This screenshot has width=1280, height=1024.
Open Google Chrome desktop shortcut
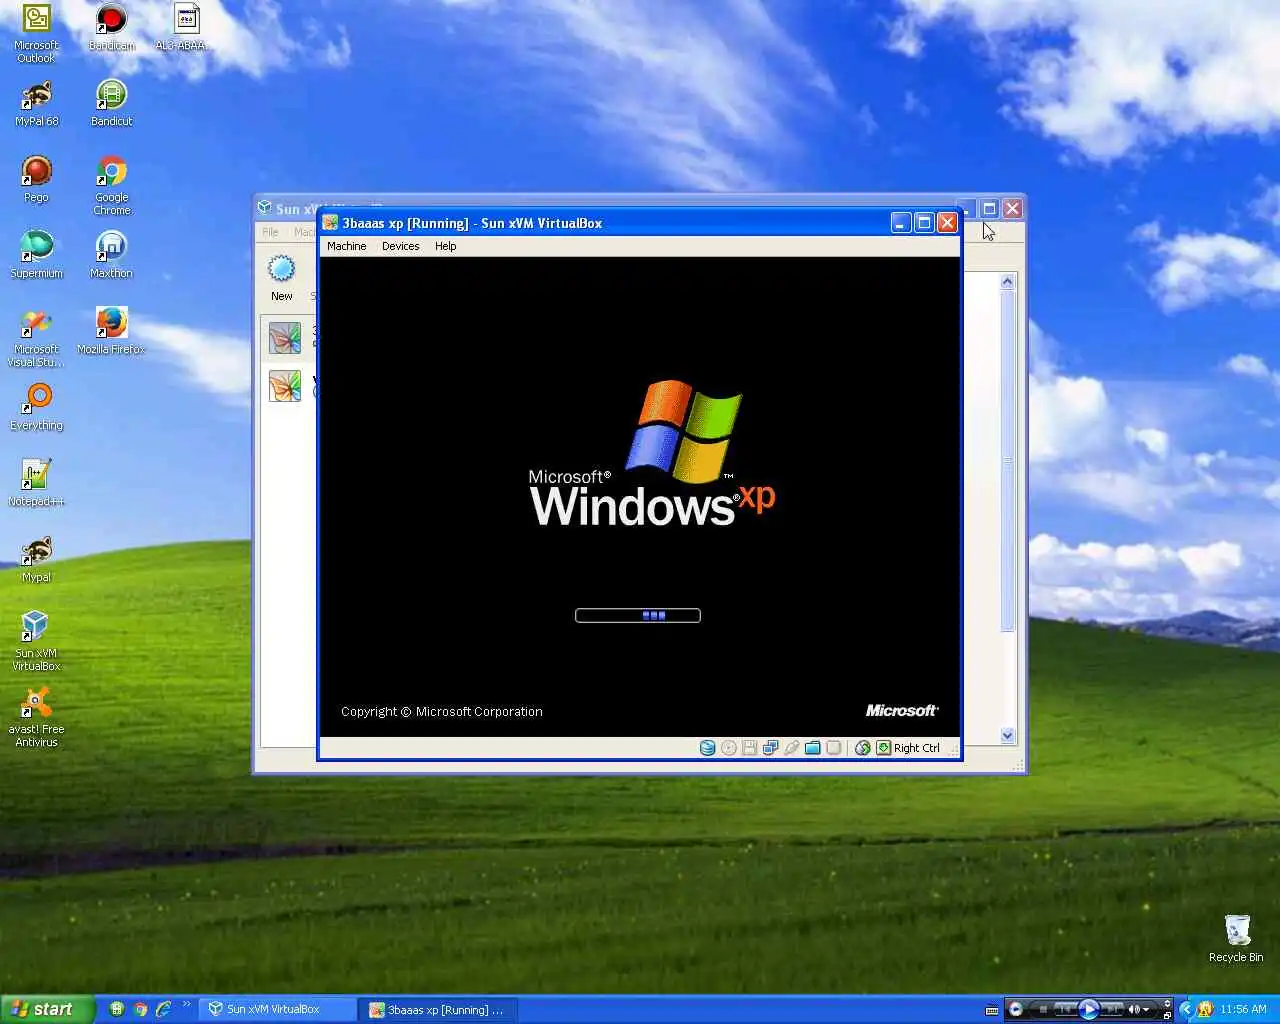(x=112, y=186)
